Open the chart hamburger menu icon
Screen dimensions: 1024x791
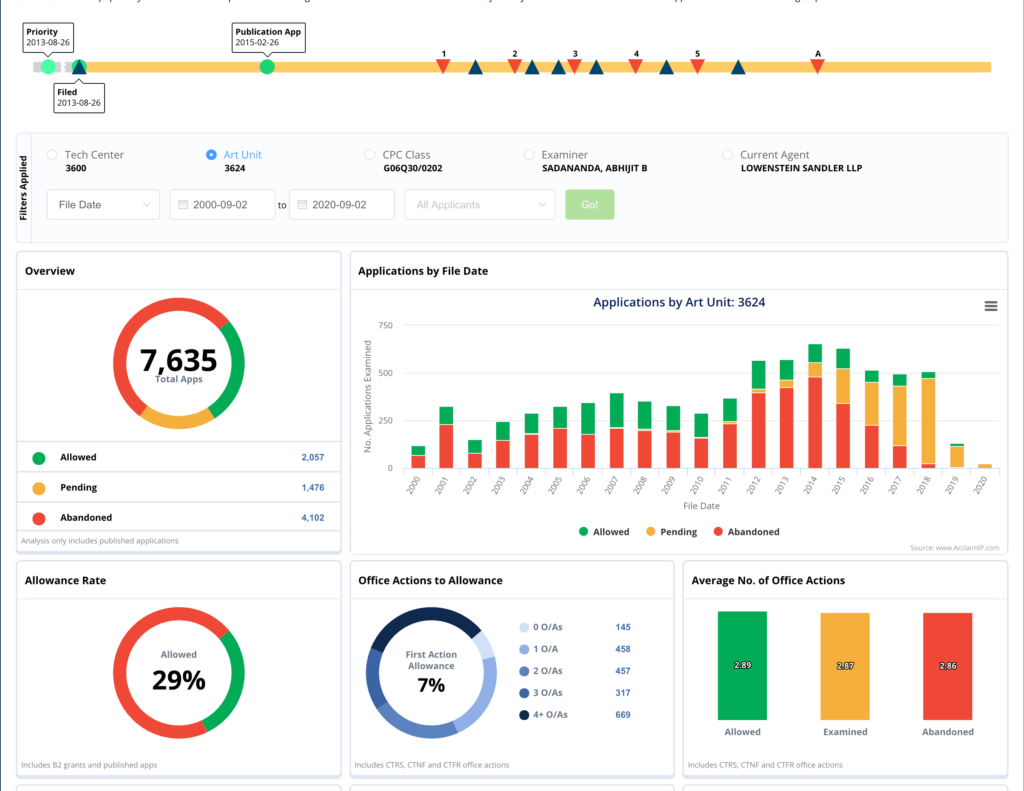990,306
